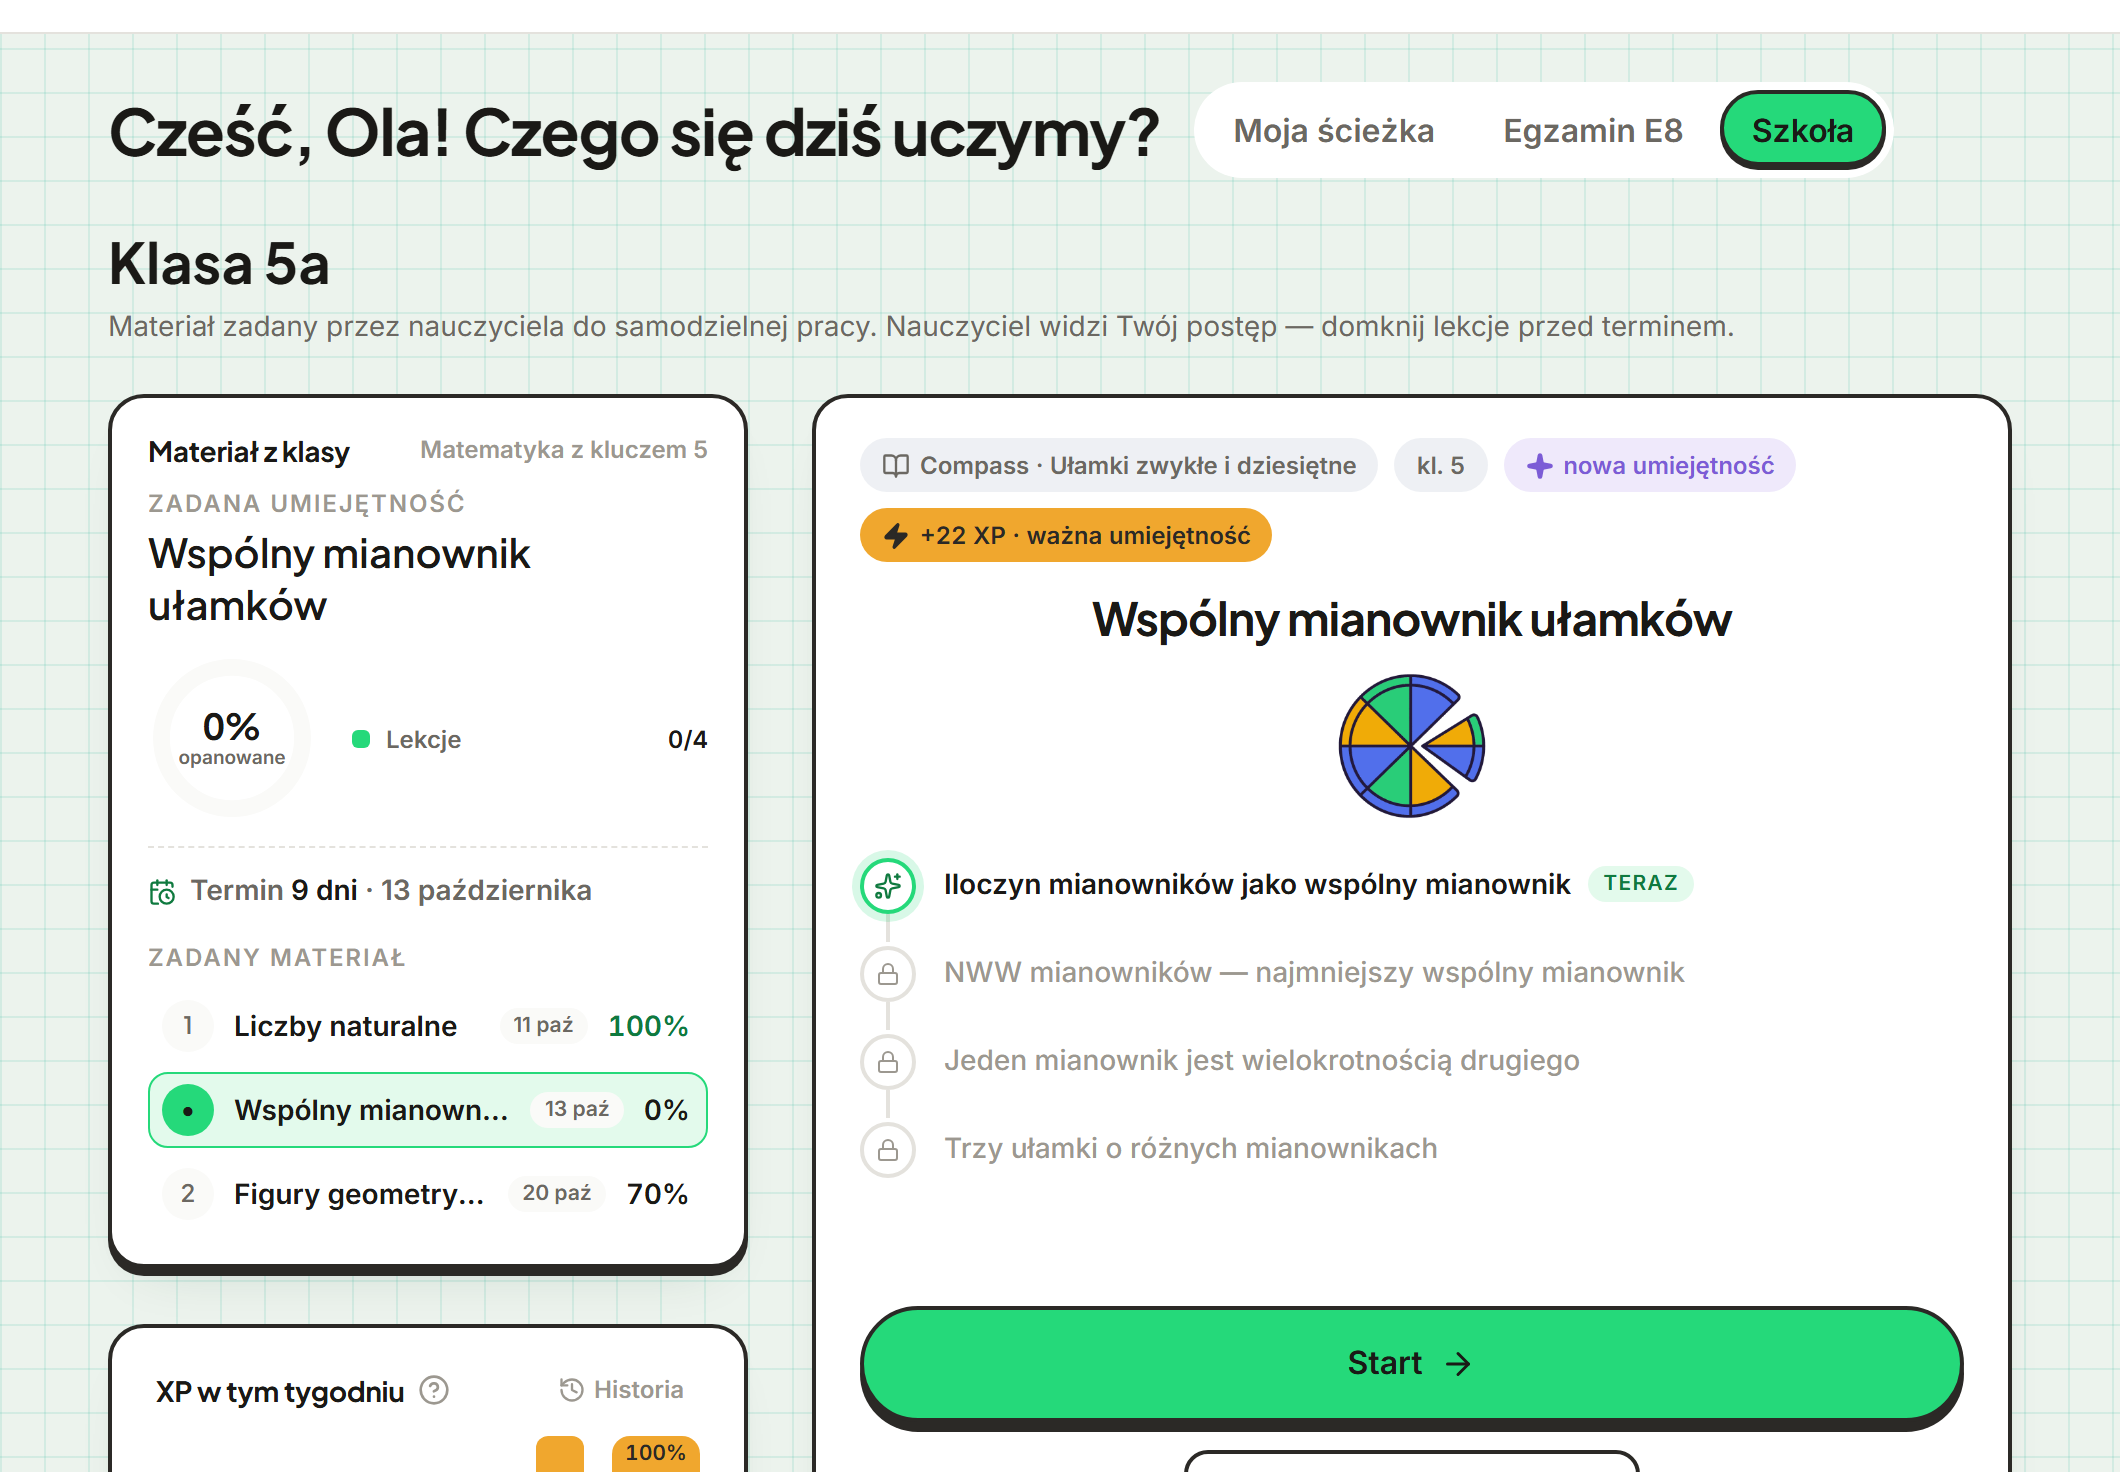This screenshot has width=2120, height=1472.
Task: Click the green dot marker of Wspólny mianown... row
Action: click(188, 1110)
